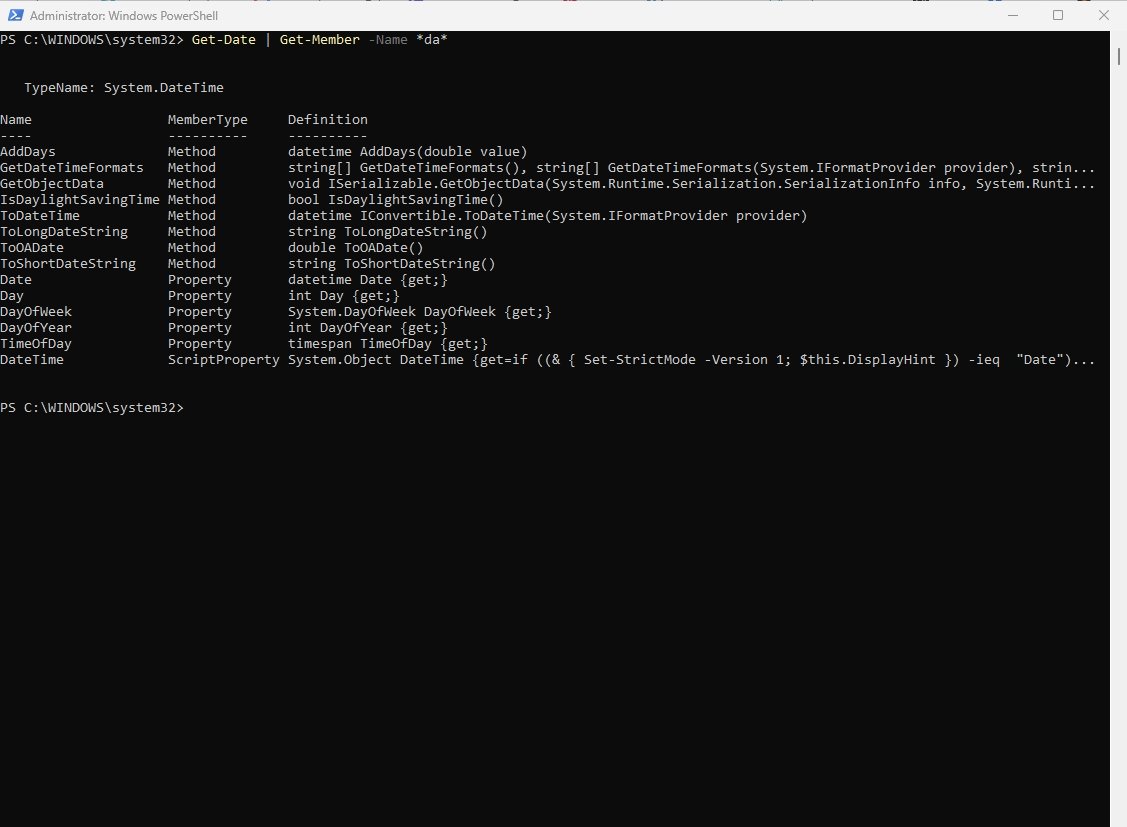This screenshot has width=1127, height=827.
Task: Click the 'Name' column header
Action: [x=16, y=119]
